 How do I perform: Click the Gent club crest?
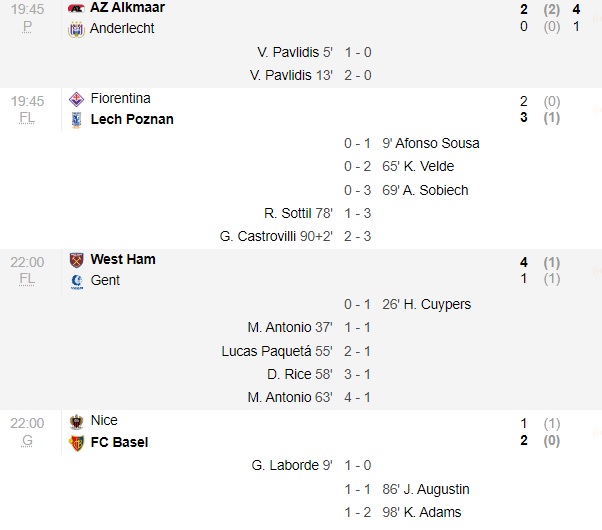[x=76, y=281]
